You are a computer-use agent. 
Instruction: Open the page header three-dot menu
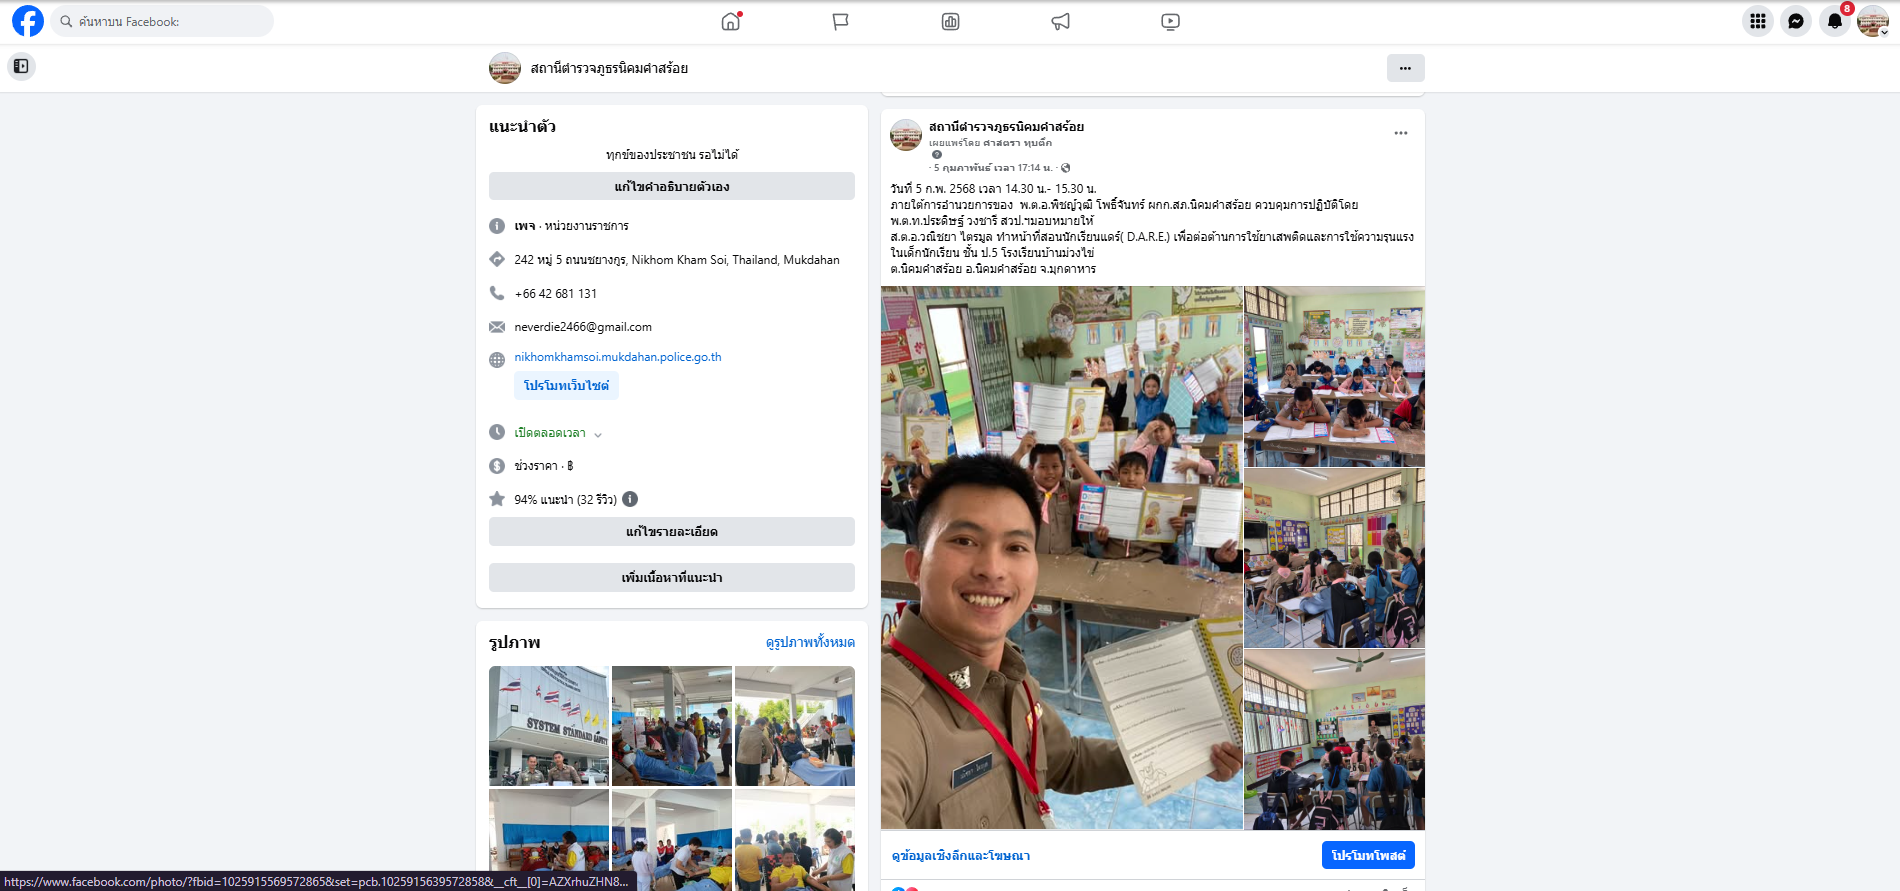click(1405, 68)
